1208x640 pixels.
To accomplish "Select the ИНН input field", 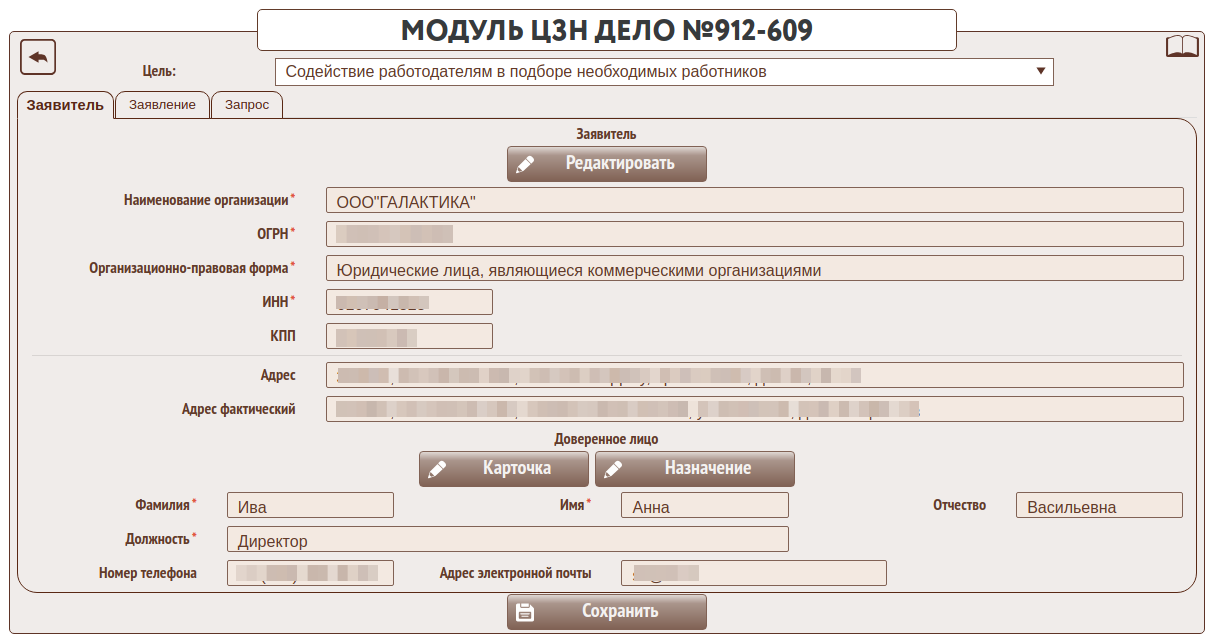I will (409, 302).
